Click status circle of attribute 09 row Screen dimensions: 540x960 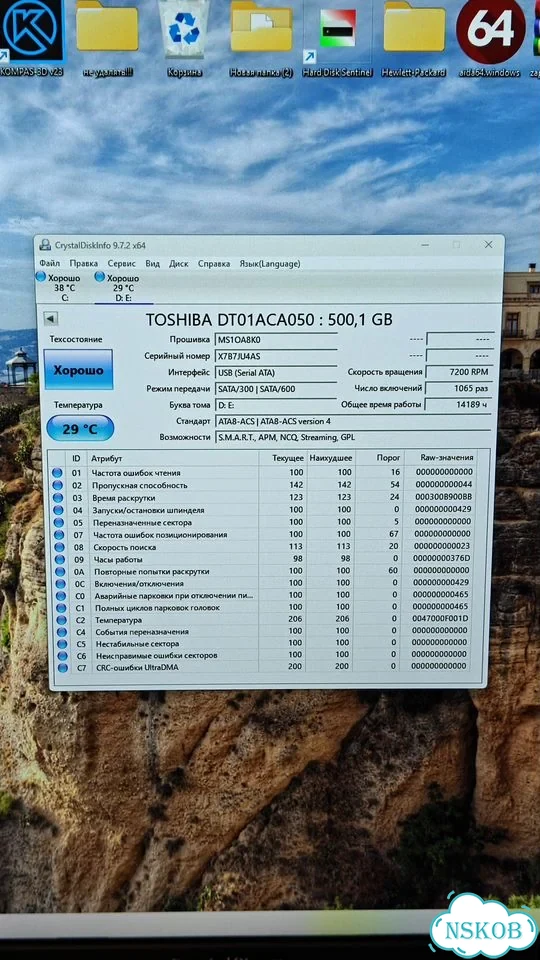(59, 559)
